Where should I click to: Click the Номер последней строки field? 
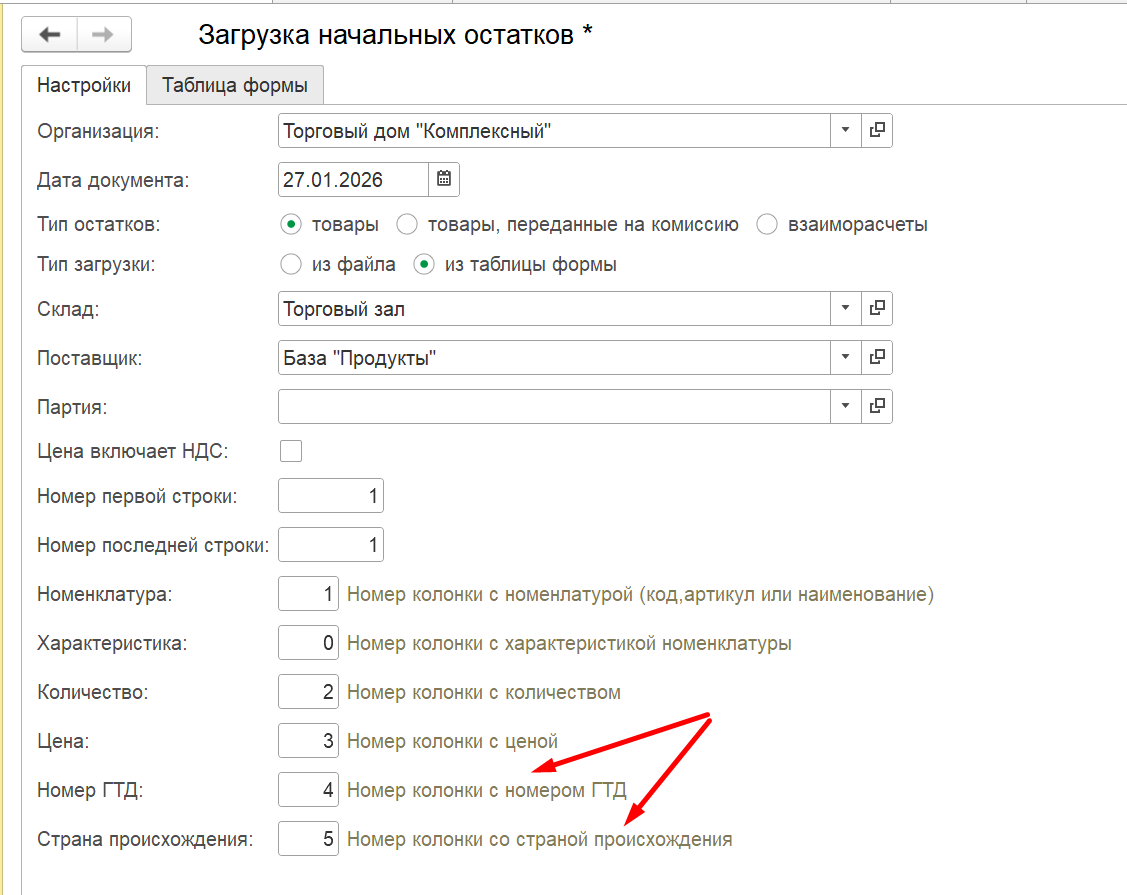331,544
